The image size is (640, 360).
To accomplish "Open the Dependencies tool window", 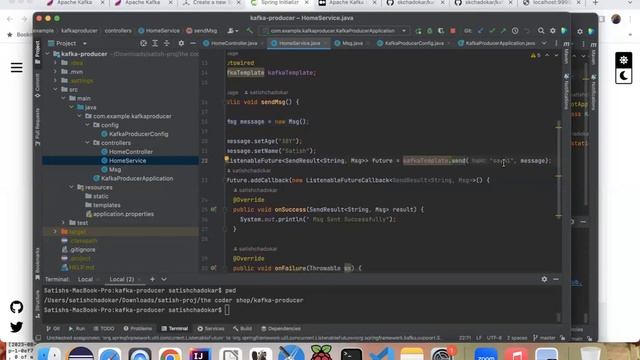I will pyautogui.click(x=281, y=329).
